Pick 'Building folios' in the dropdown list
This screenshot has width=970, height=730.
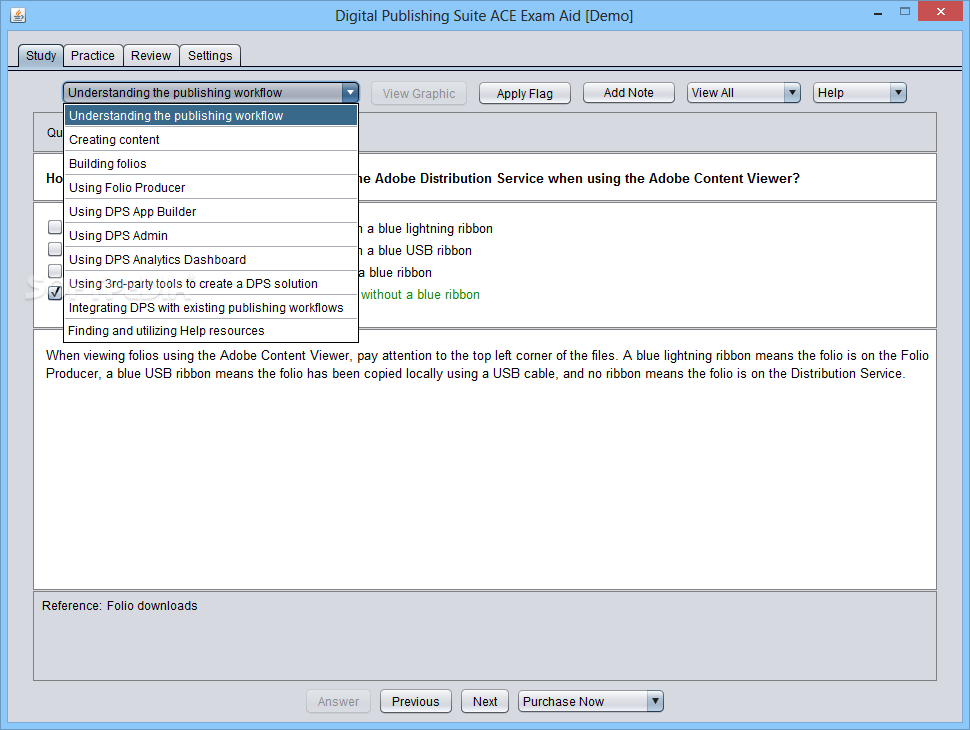point(211,164)
